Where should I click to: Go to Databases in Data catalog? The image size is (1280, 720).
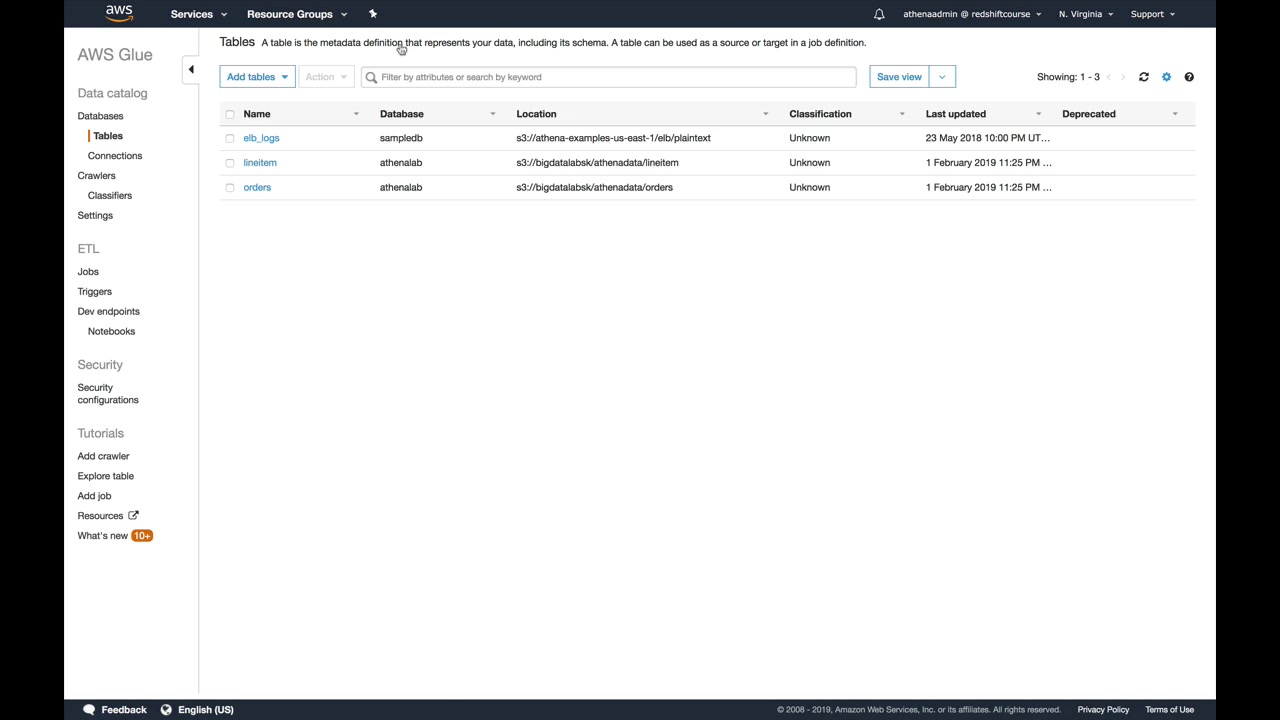click(x=100, y=116)
